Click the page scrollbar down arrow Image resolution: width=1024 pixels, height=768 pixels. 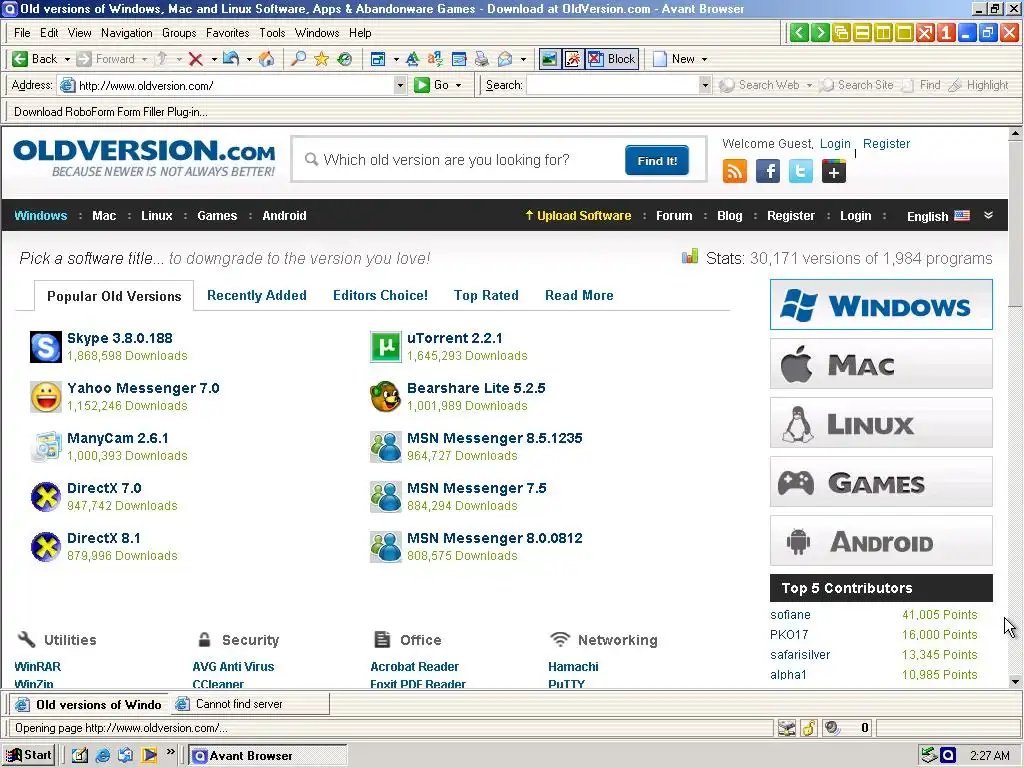point(1015,682)
